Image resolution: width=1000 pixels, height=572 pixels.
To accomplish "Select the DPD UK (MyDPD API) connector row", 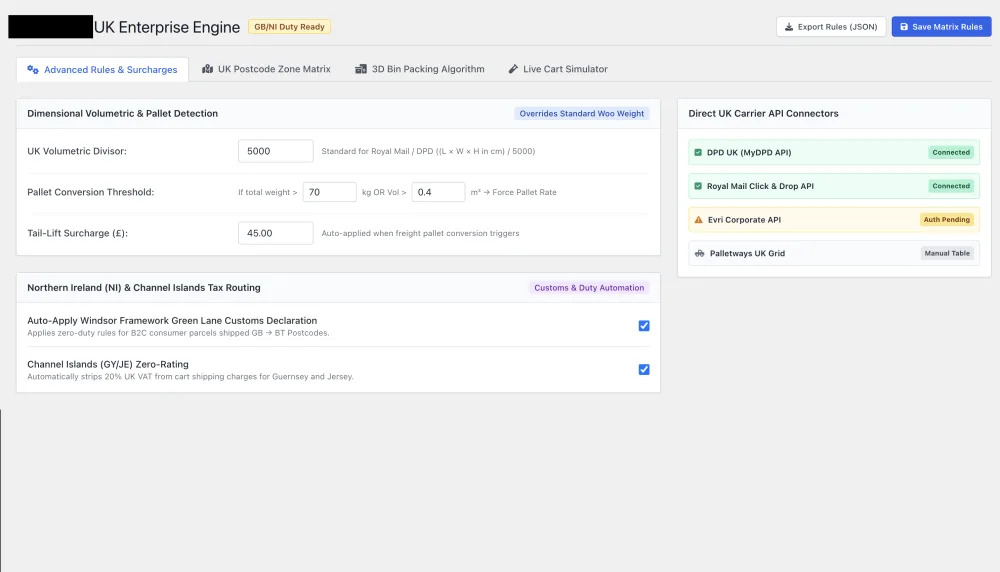I will 834,152.
